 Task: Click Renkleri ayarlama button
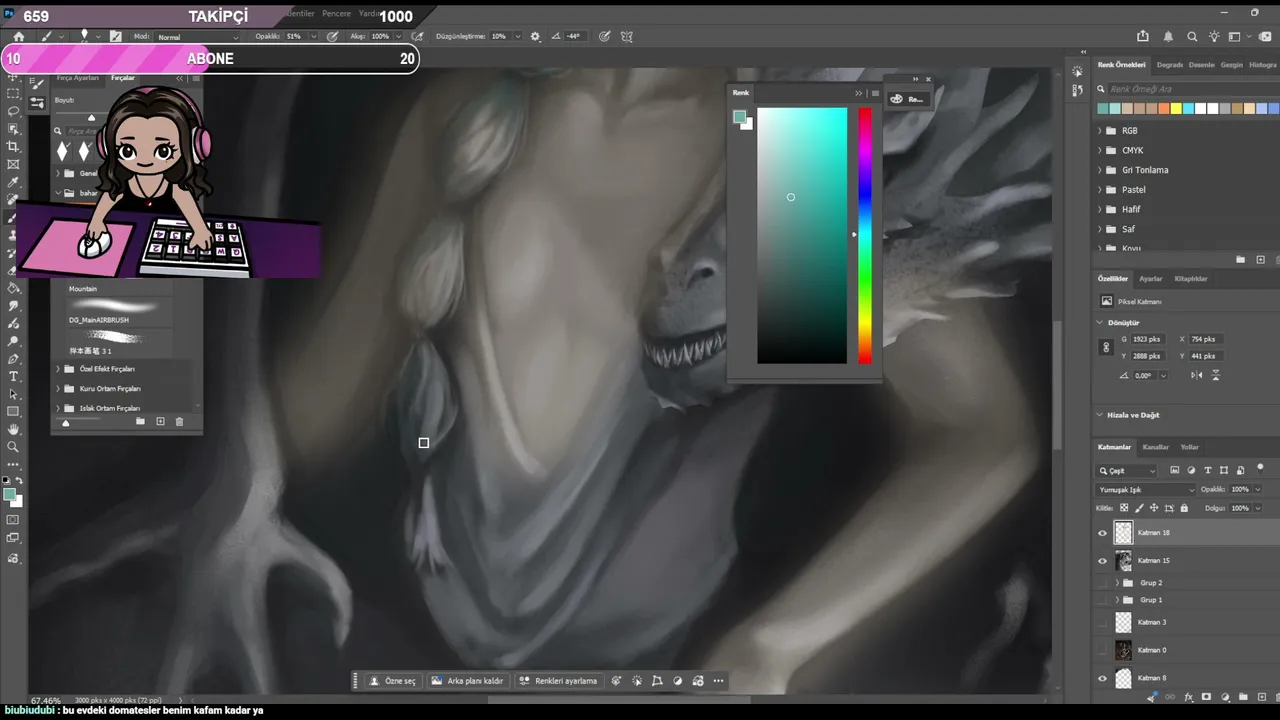[559, 681]
